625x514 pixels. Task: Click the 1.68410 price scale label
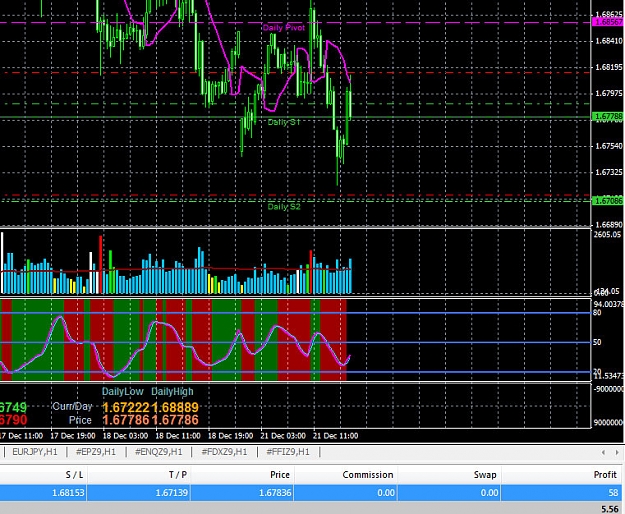click(x=609, y=41)
